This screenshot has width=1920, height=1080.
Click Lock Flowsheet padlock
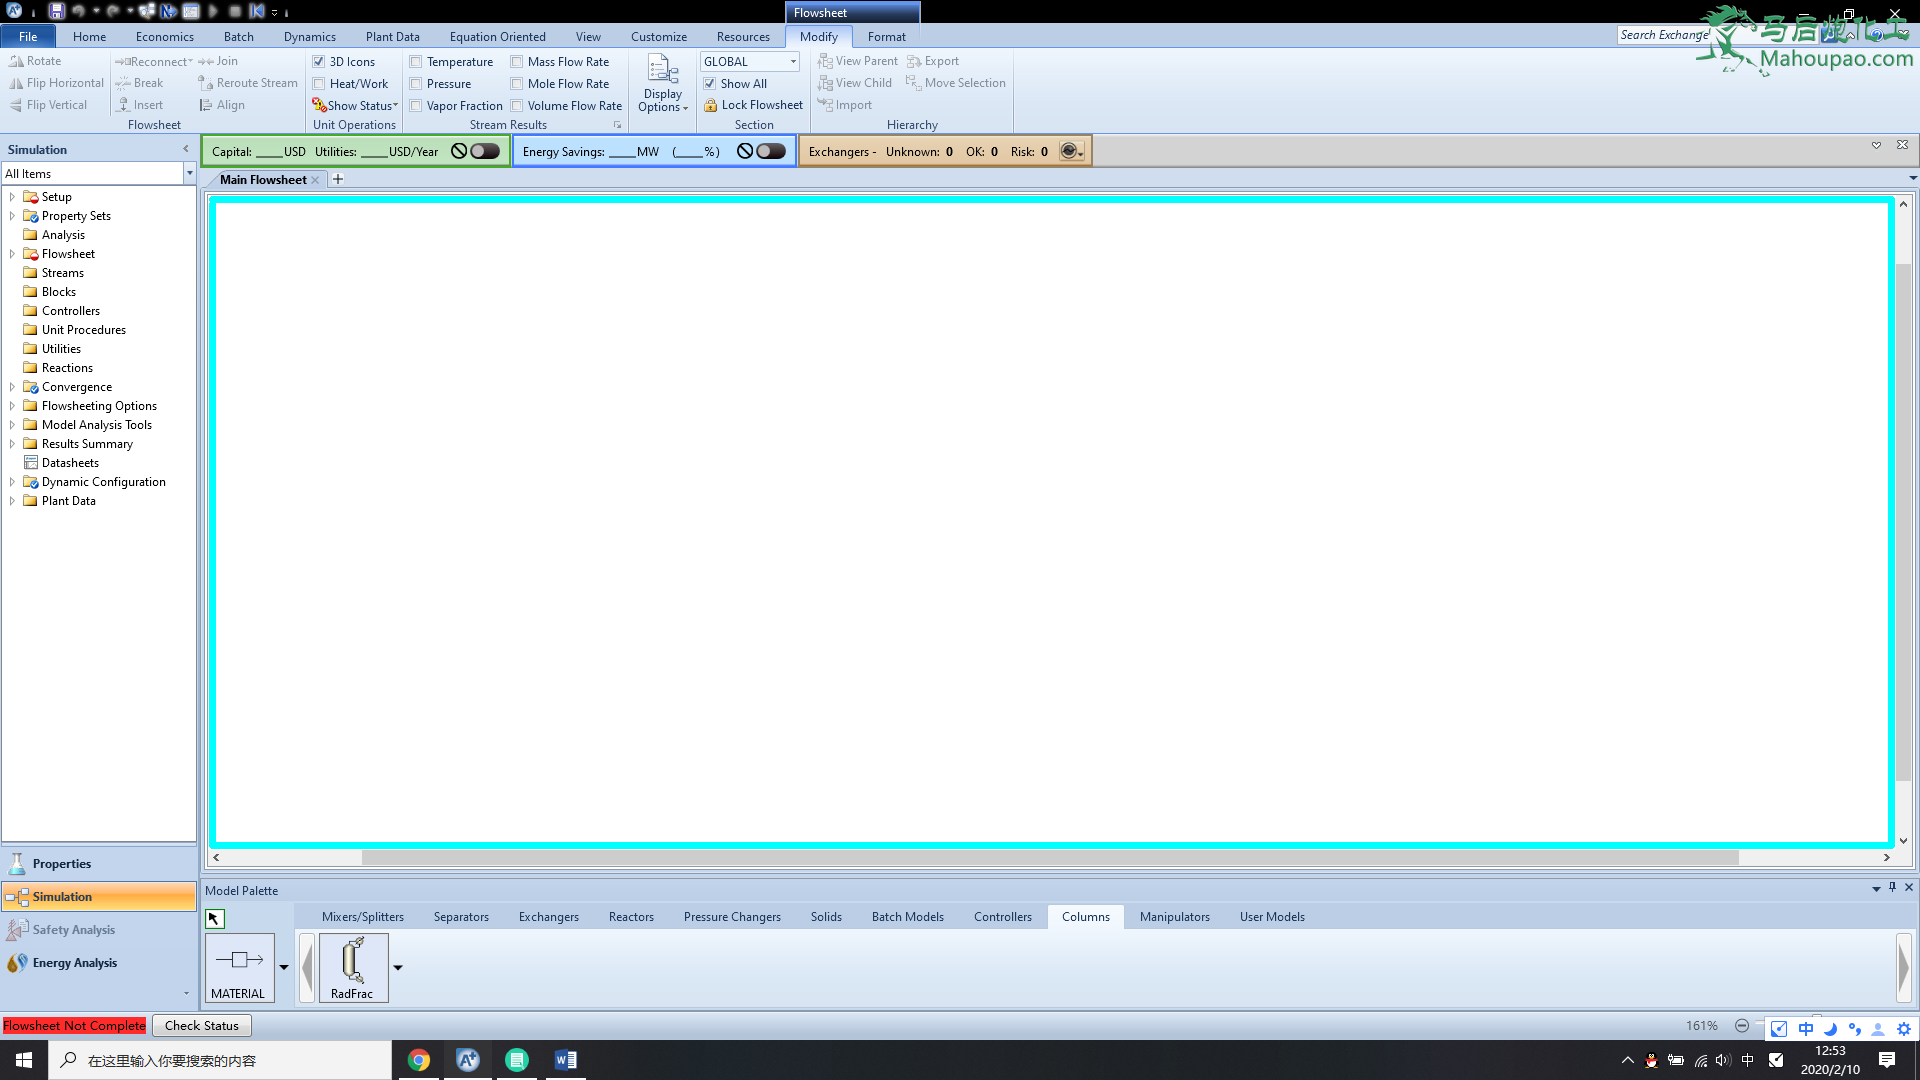click(x=753, y=105)
